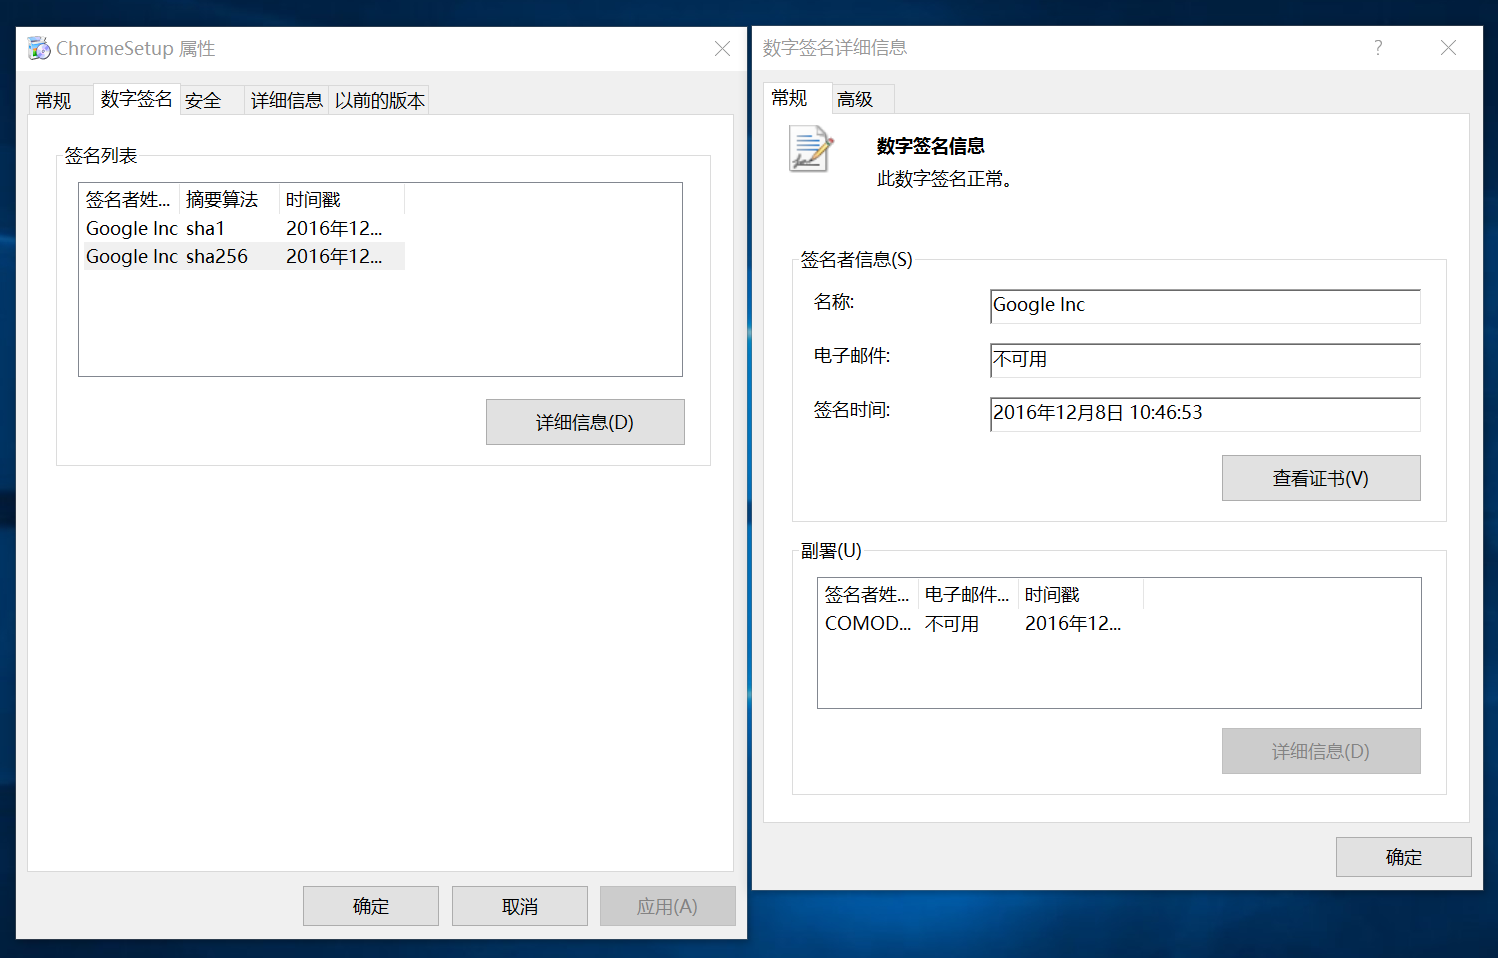
Task: Click the 签名时间 field with the 2016 date
Action: pos(1205,414)
